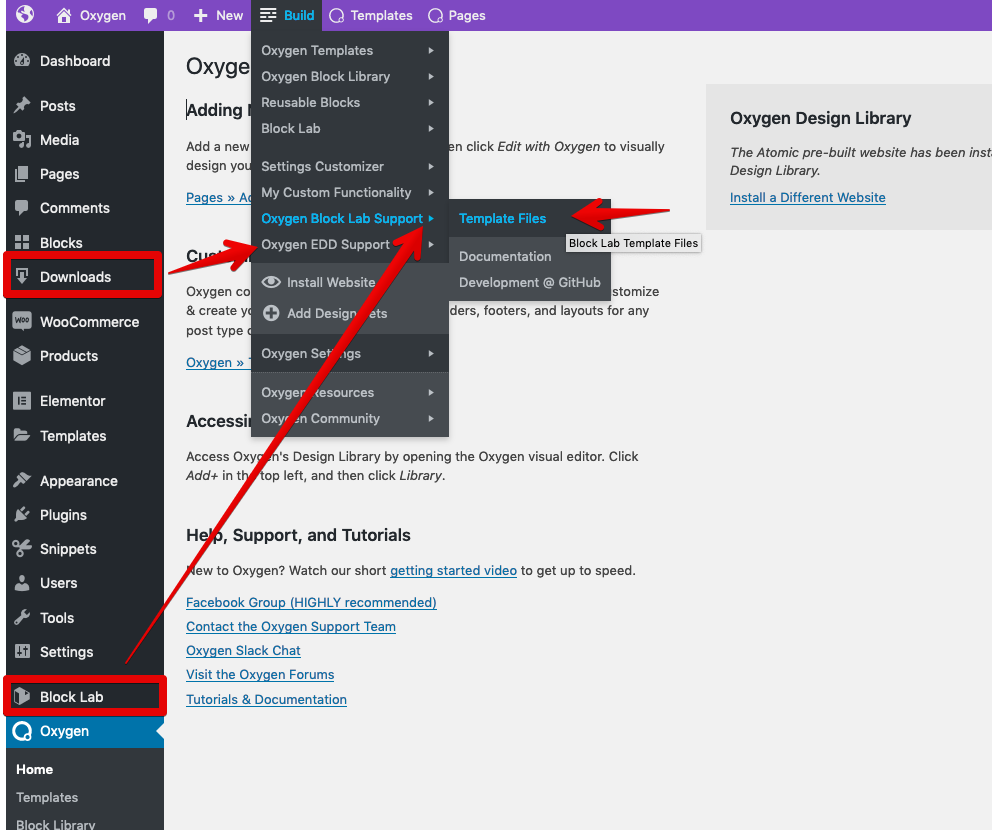Click the plus New icon in admin bar
Screen dimensions: 992x830
(201, 16)
